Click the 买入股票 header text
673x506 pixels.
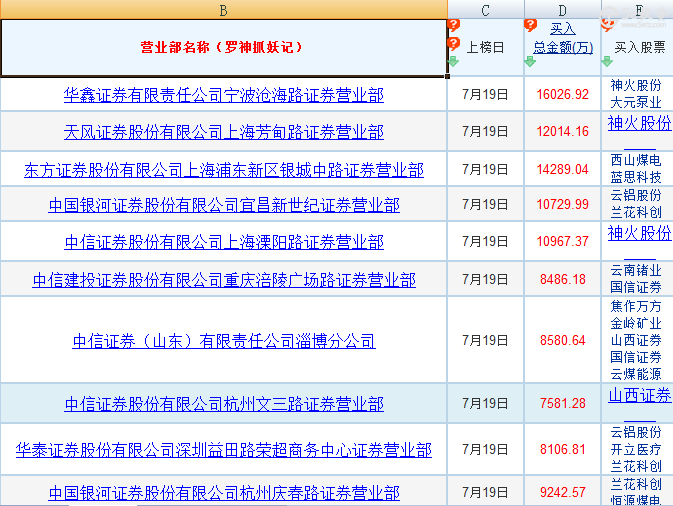pyautogui.click(x=640, y=47)
